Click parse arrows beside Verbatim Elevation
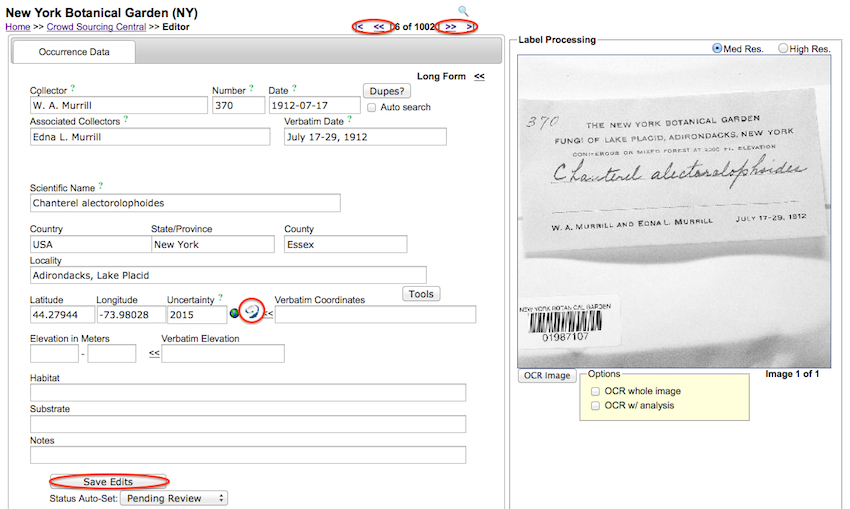The image size is (850, 509). click(x=154, y=353)
